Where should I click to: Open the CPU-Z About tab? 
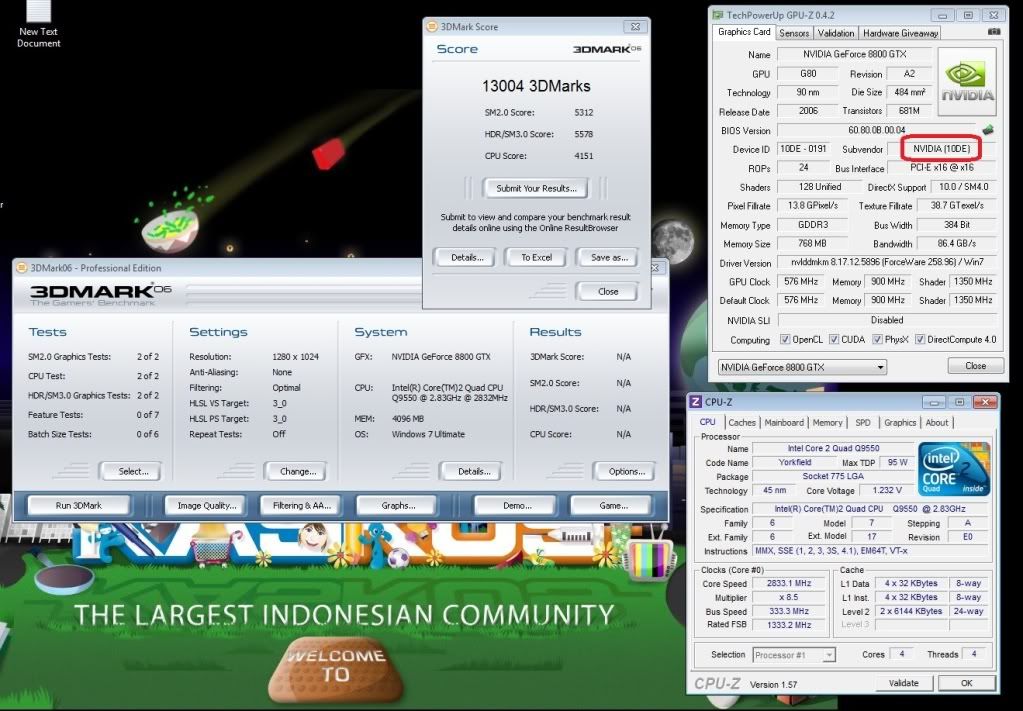(x=937, y=423)
